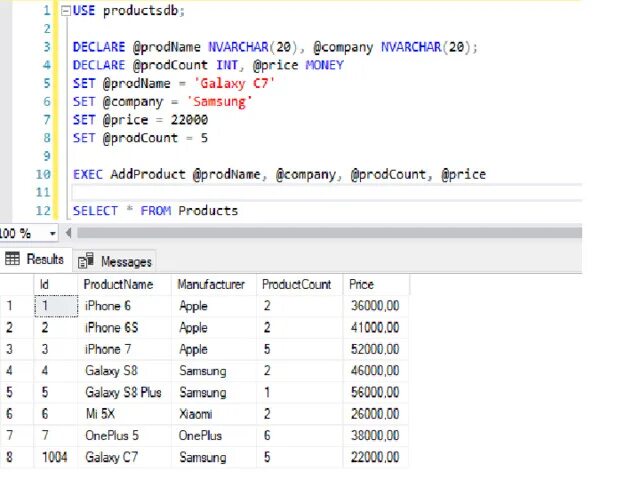Screen dimensions: 640x480
Task: Click the value 22000 on line 7
Action: click(x=189, y=120)
